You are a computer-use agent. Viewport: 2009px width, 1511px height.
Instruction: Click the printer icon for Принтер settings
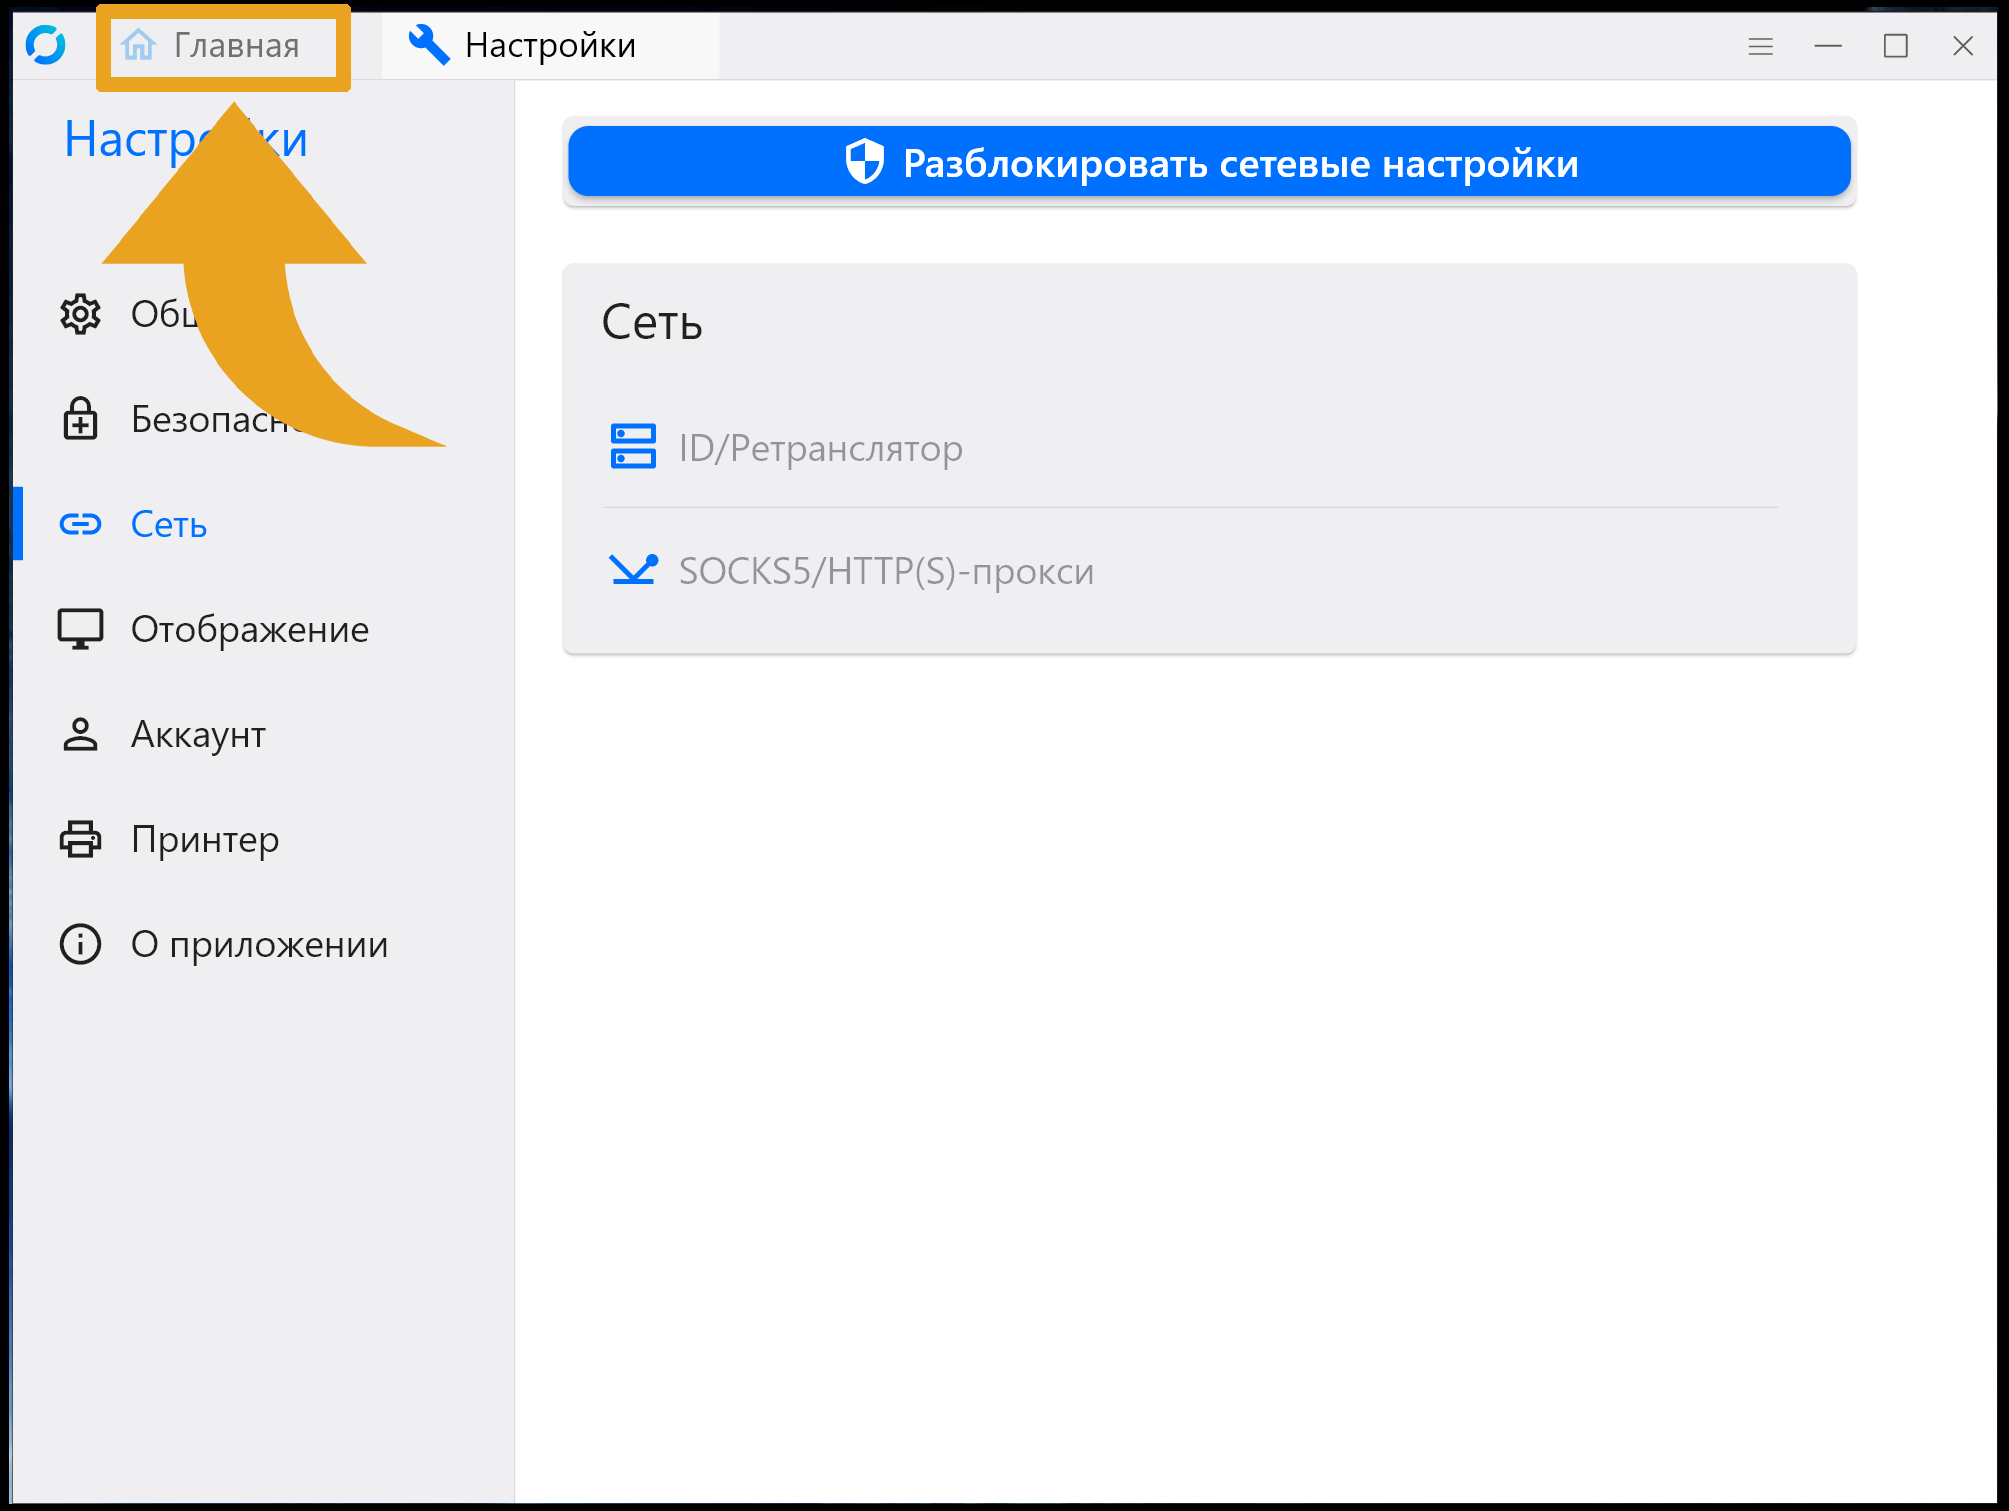80,840
